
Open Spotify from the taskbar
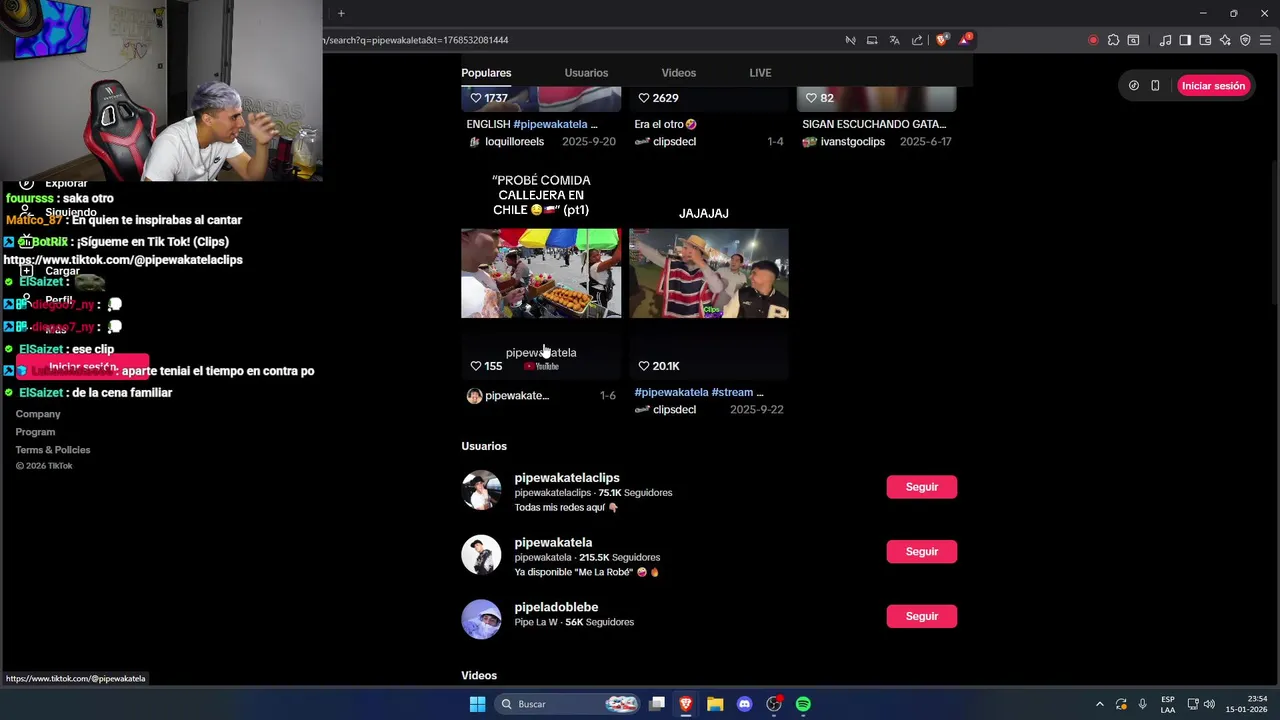pyautogui.click(x=803, y=704)
